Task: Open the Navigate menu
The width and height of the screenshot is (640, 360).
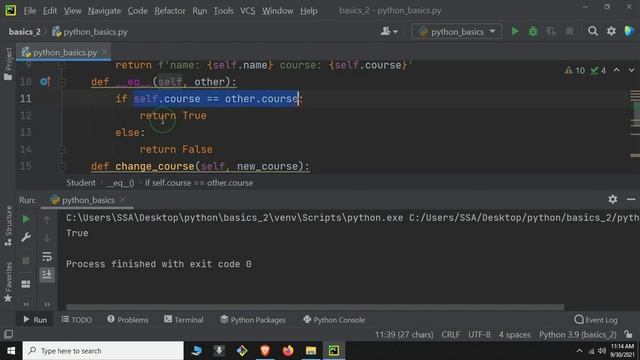Action: point(104,11)
